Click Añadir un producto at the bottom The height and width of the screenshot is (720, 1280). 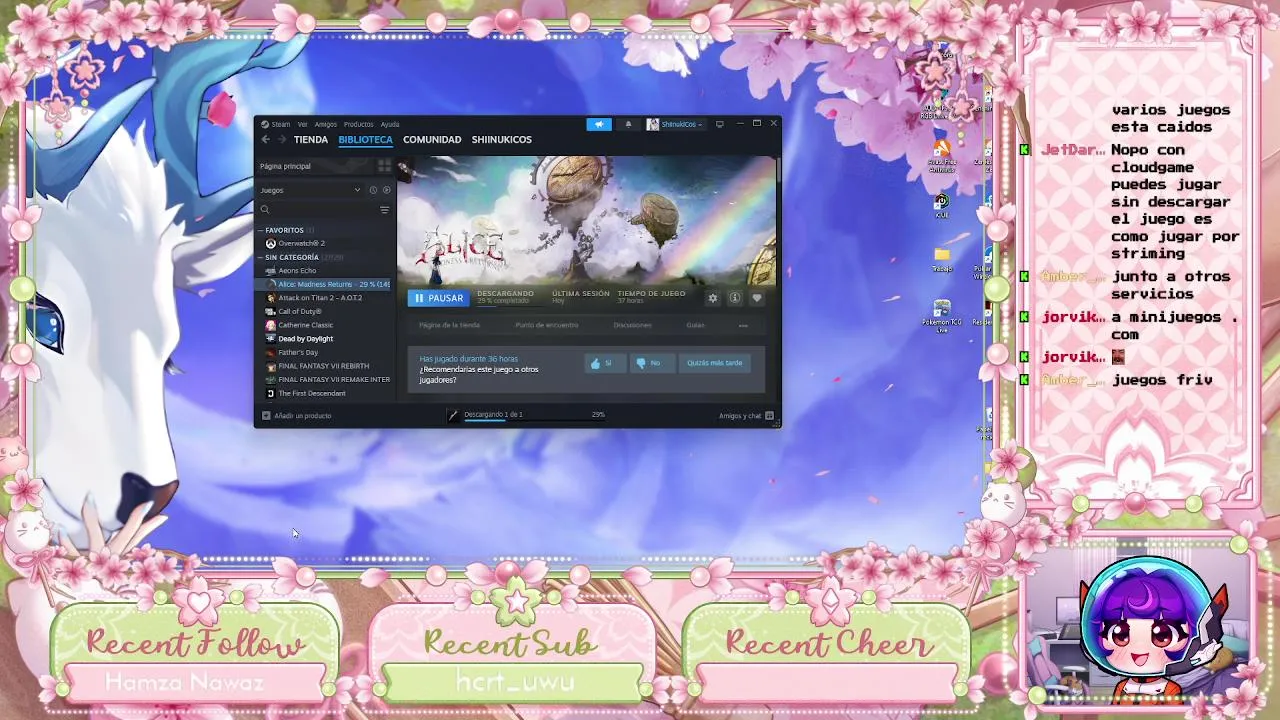(297, 415)
